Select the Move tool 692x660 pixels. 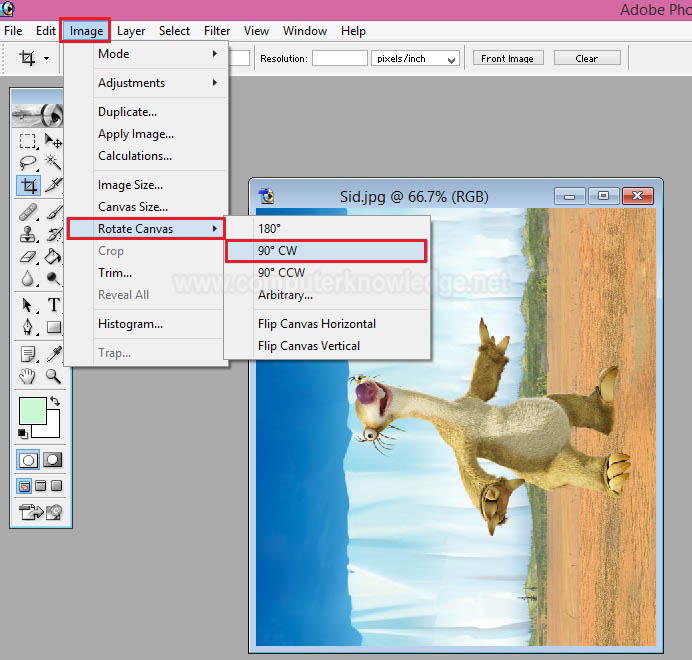[53, 141]
